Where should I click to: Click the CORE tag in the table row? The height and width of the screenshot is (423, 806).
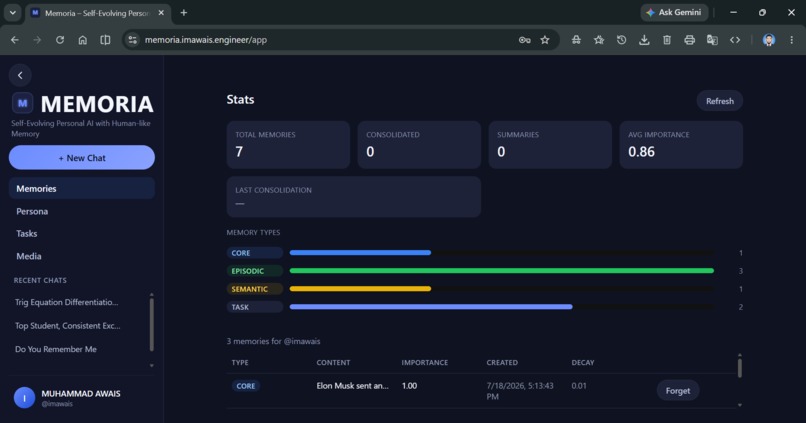(x=246, y=386)
